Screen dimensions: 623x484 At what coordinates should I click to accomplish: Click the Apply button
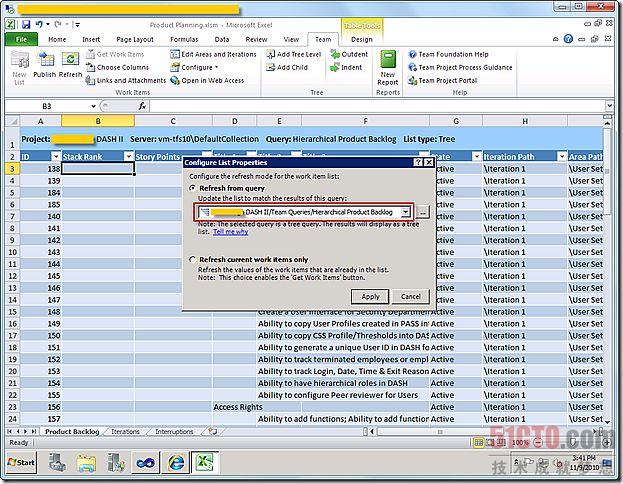click(x=370, y=296)
